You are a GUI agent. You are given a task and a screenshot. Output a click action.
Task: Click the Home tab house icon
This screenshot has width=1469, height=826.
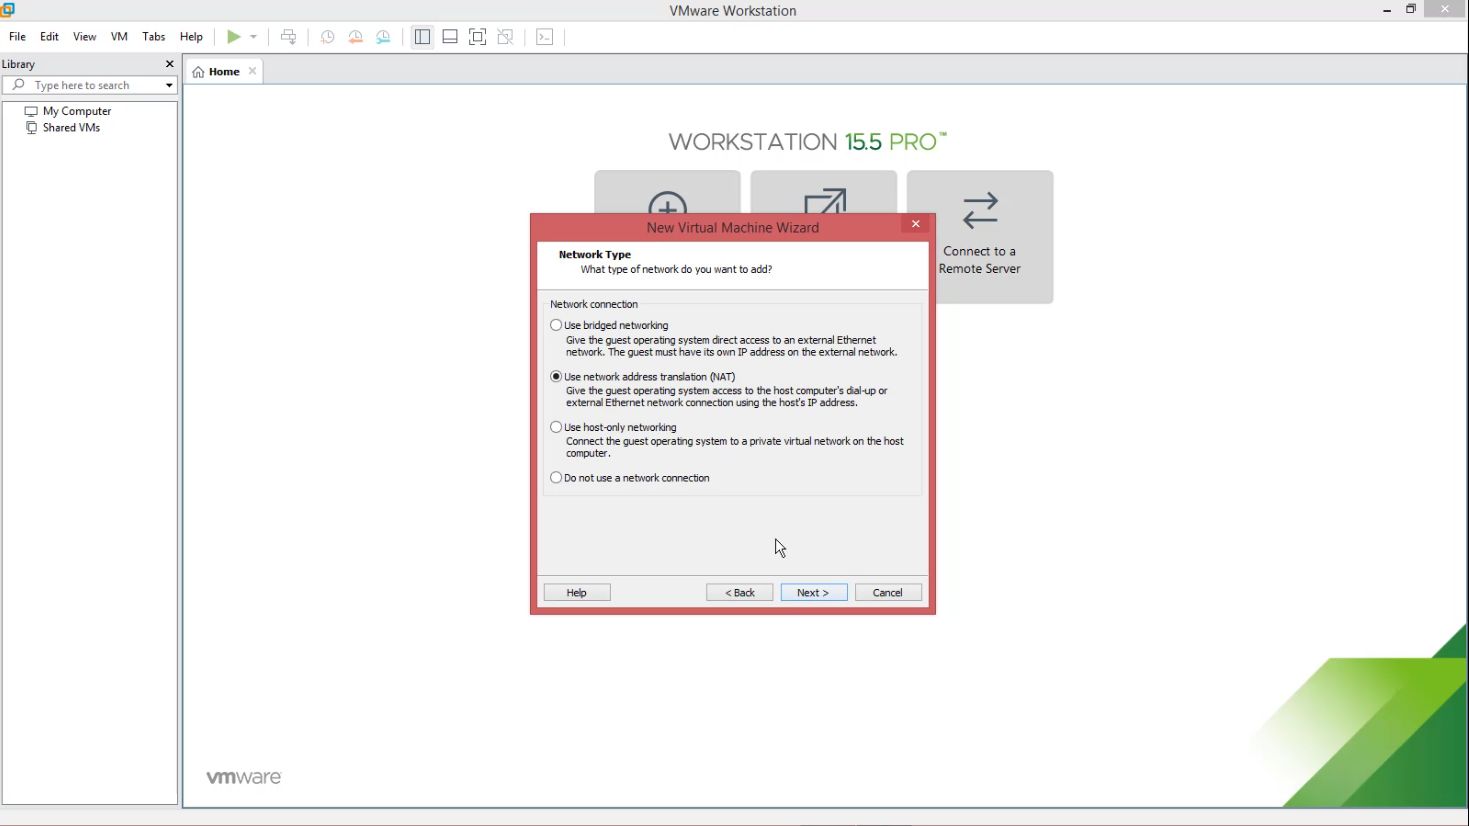[199, 72]
